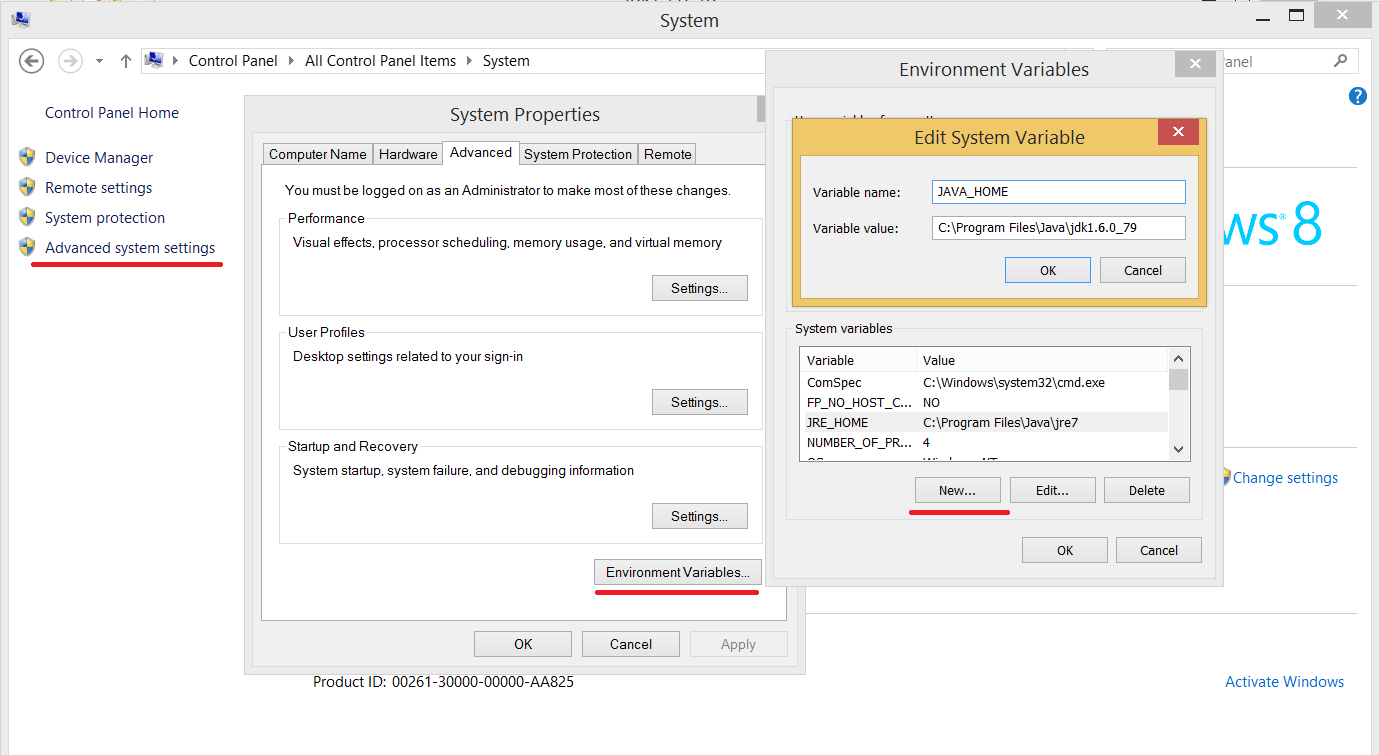Screen dimensions: 1380x755
Task: Switch to the System Protection tab
Action: pyautogui.click(x=578, y=154)
